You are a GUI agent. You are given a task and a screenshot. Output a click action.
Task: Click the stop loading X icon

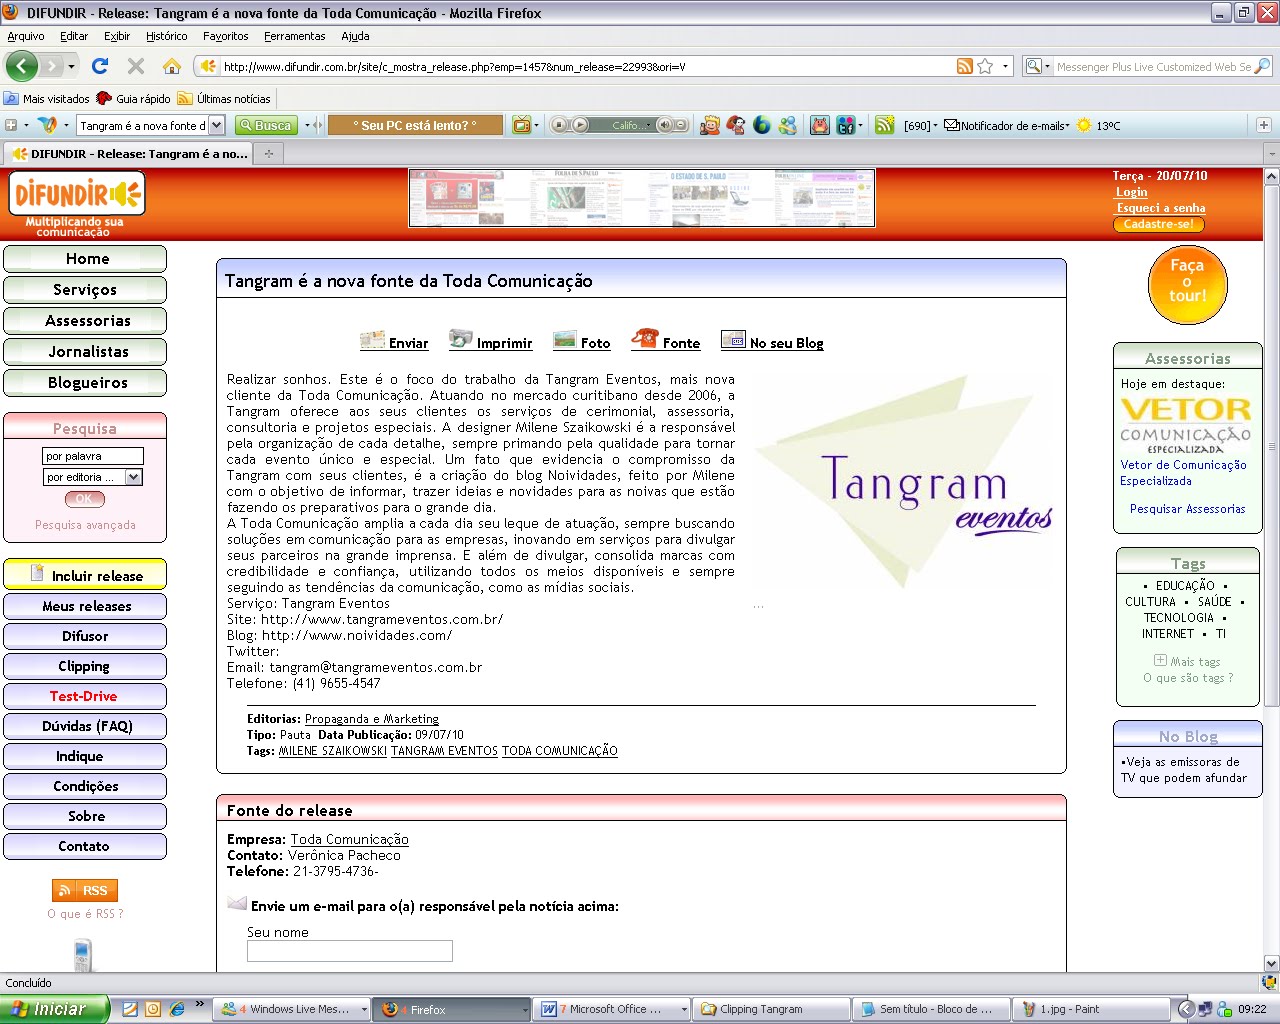[x=136, y=66]
